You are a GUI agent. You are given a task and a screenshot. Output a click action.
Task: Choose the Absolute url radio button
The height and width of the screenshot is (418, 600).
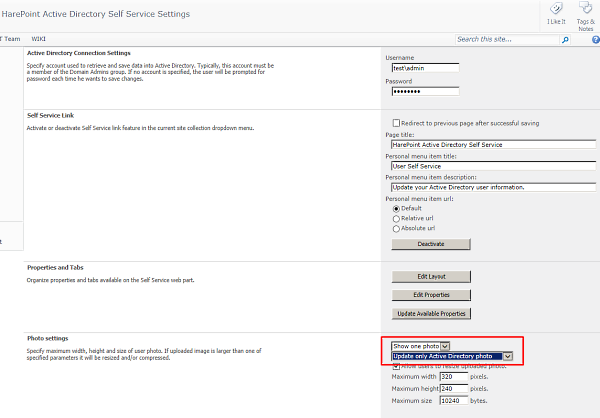tap(396, 228)
